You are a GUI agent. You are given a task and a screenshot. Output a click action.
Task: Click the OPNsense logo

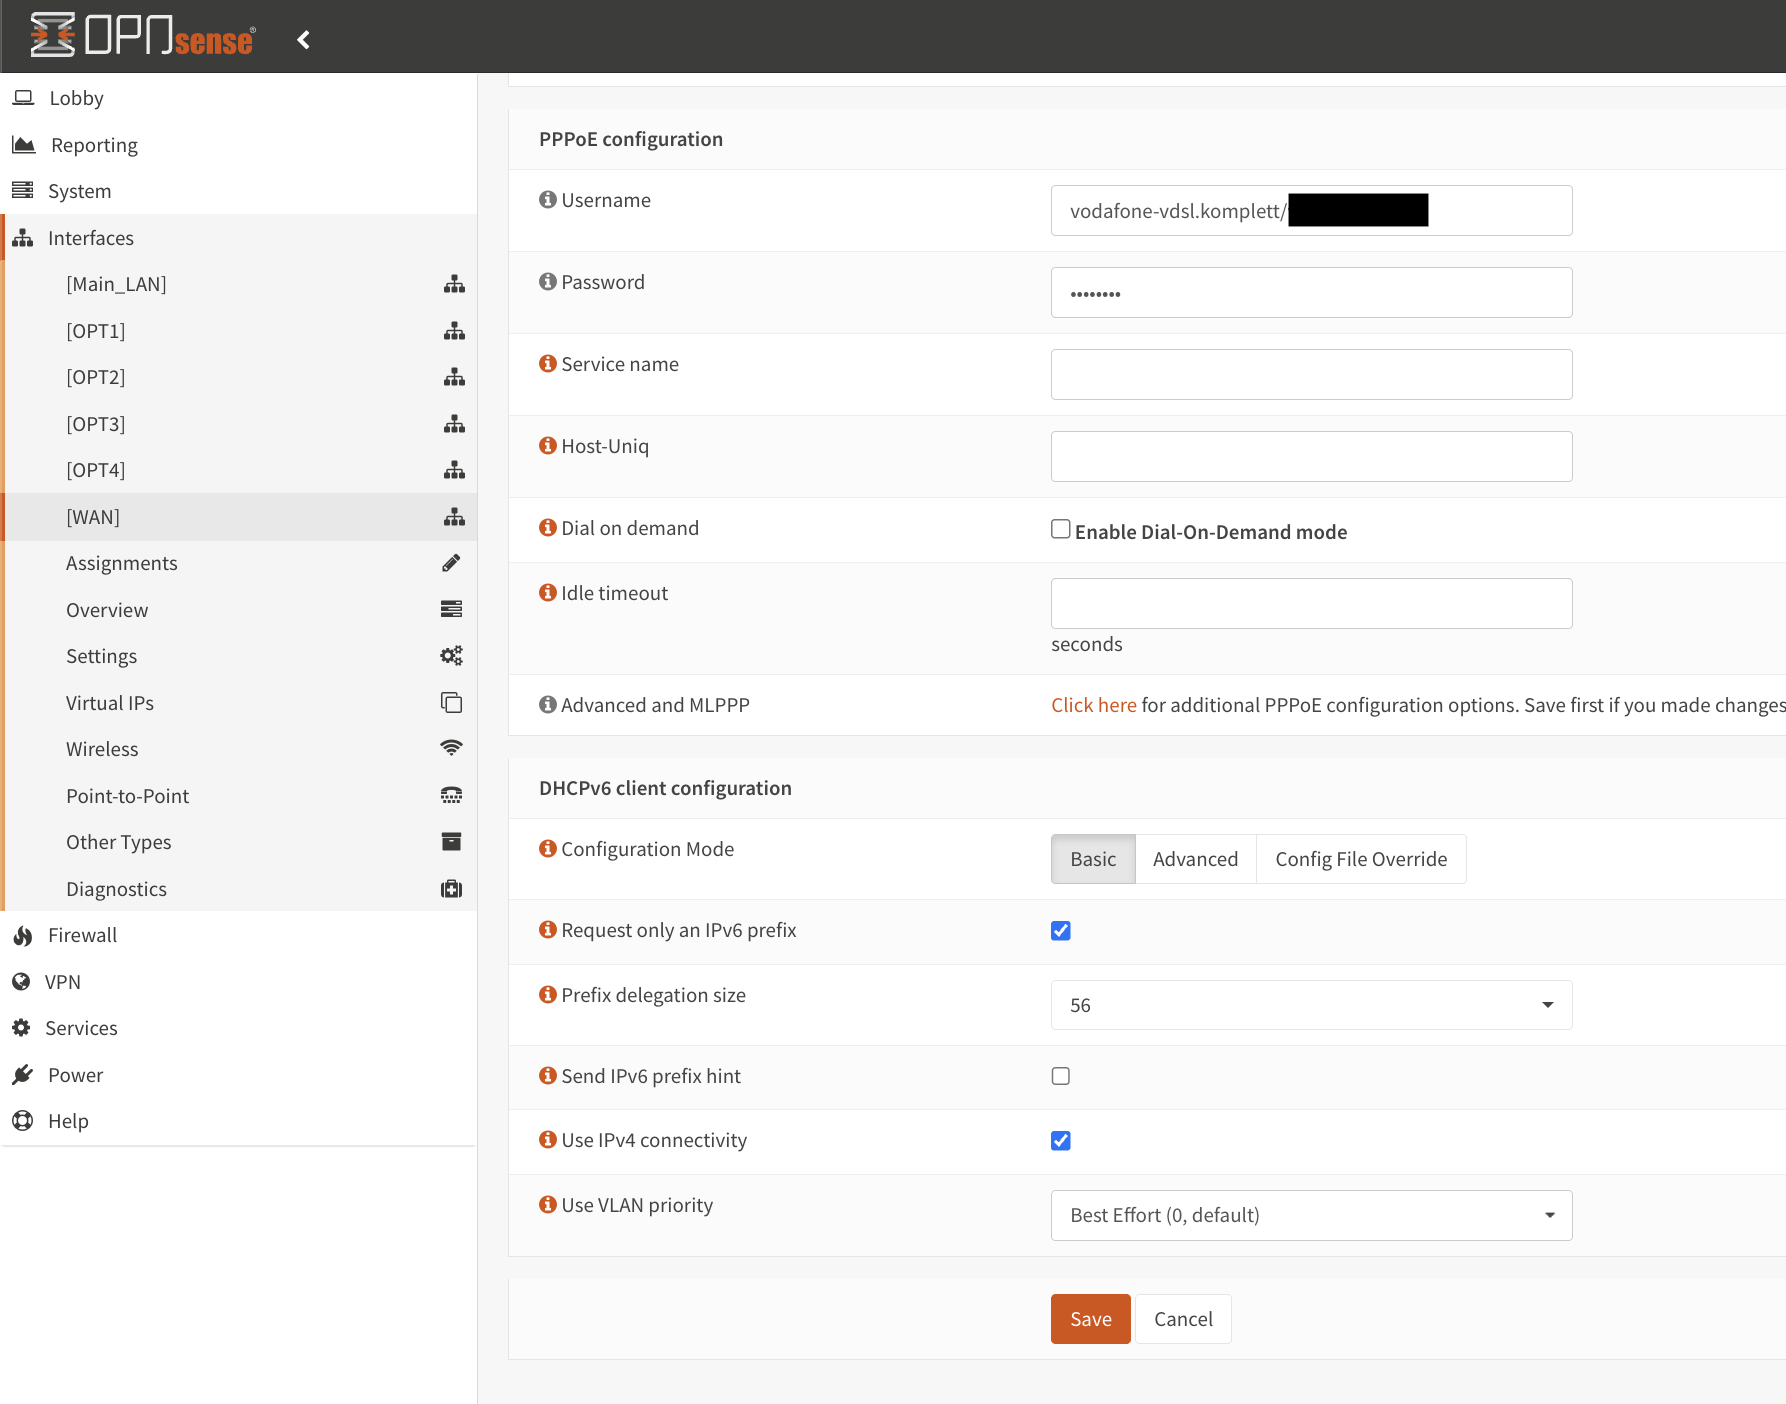[x=142, y=36]
